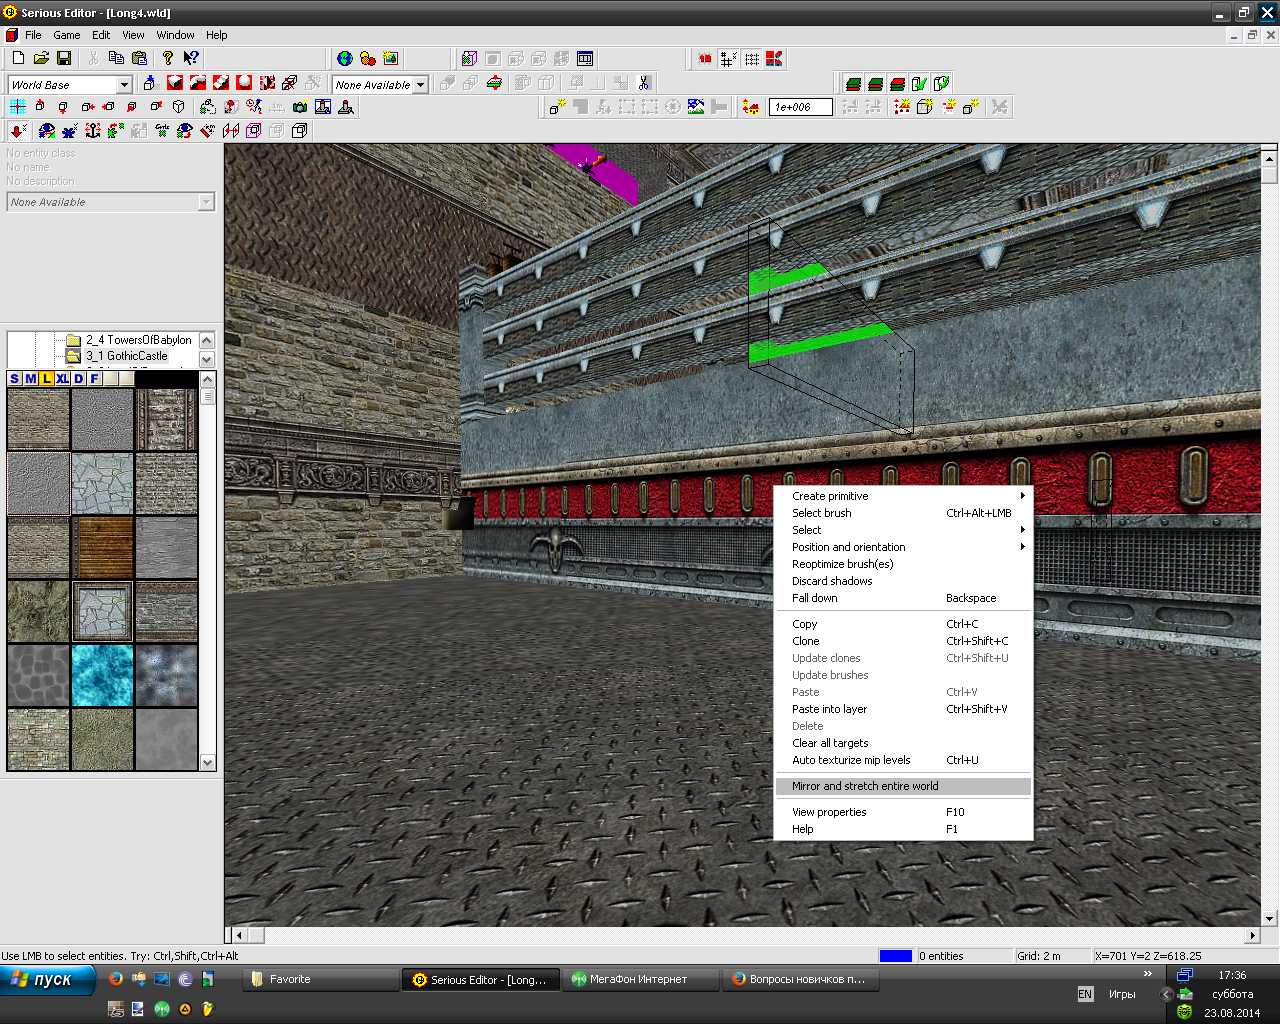1280x1024 pixels.
Task: Open the None Available entity property dropdown
Action: (x=206, y=202)
